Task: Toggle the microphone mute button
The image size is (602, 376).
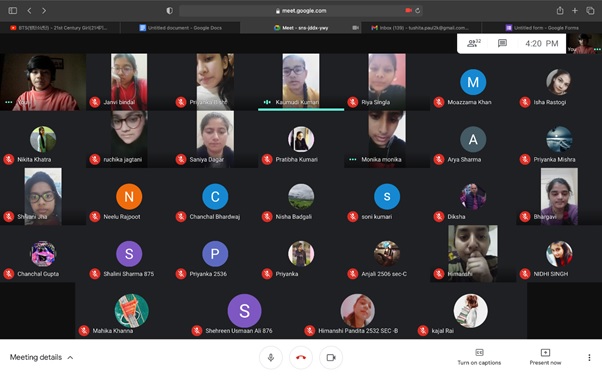Action: pos(271,358)
